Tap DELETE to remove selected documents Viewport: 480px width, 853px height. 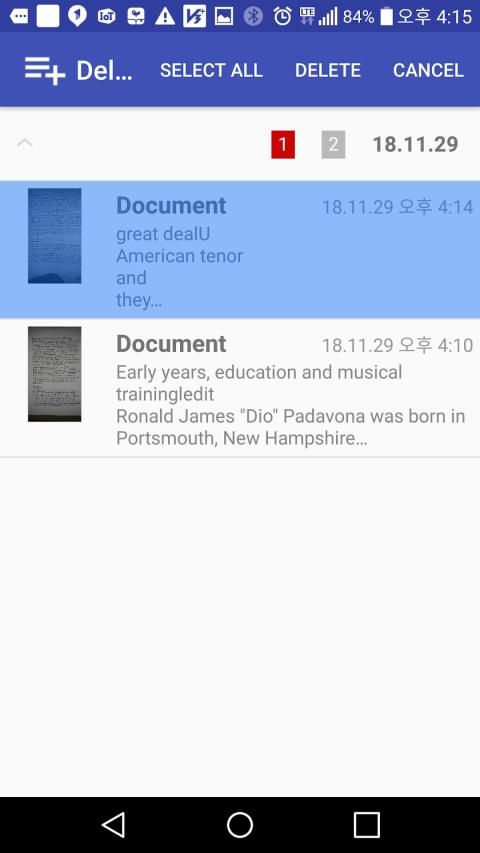(328, 70)
